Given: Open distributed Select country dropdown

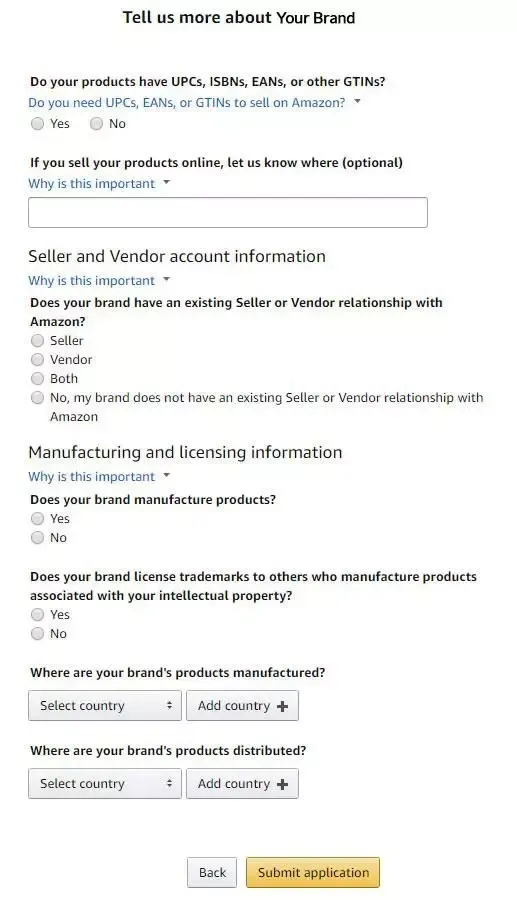Looking at the screenshot, I should pos(104,783).
